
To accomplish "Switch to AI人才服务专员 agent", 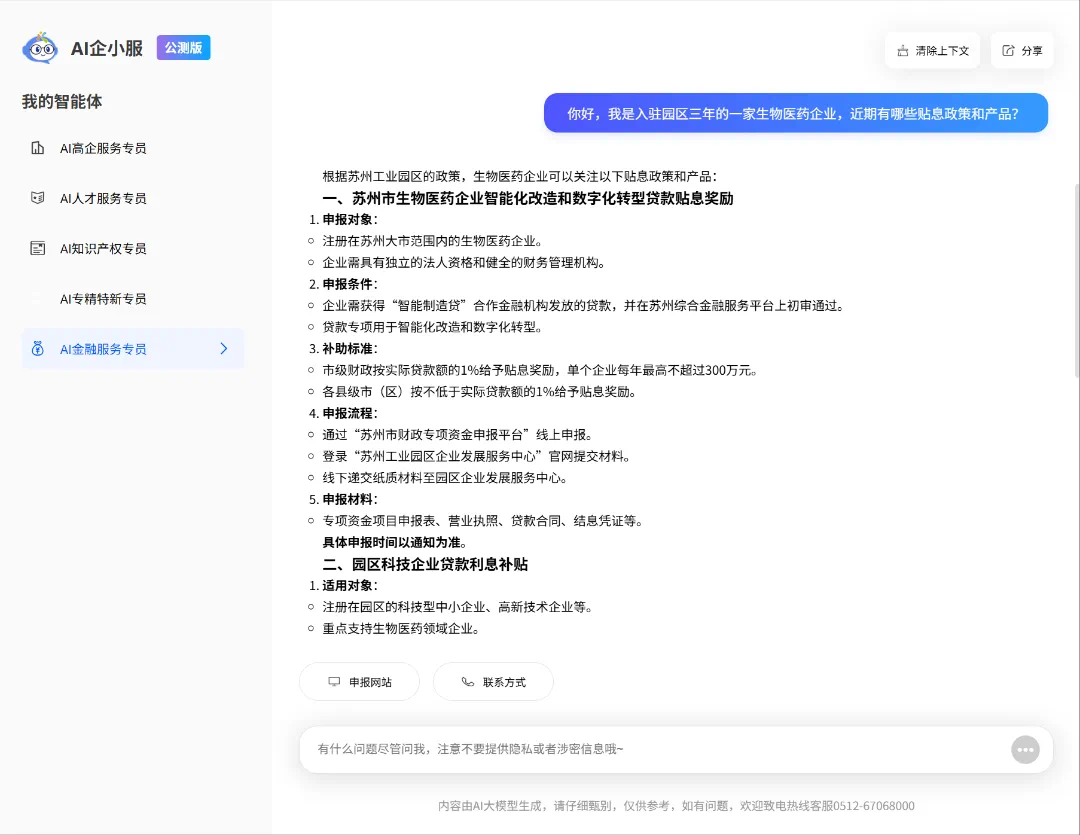I will click(103, 198).
